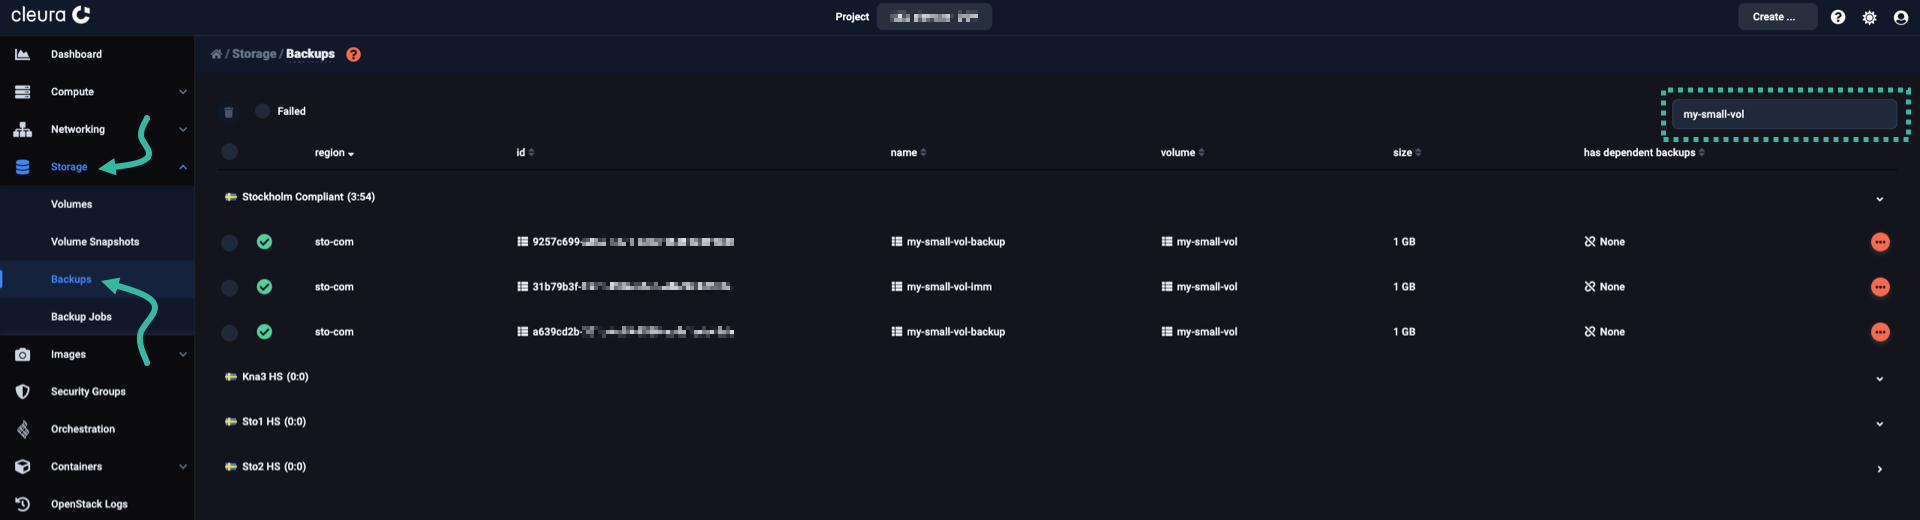Click the Cleura logo
The image size is (1920, 520).
pyautogui.click(x=51, y=15)
